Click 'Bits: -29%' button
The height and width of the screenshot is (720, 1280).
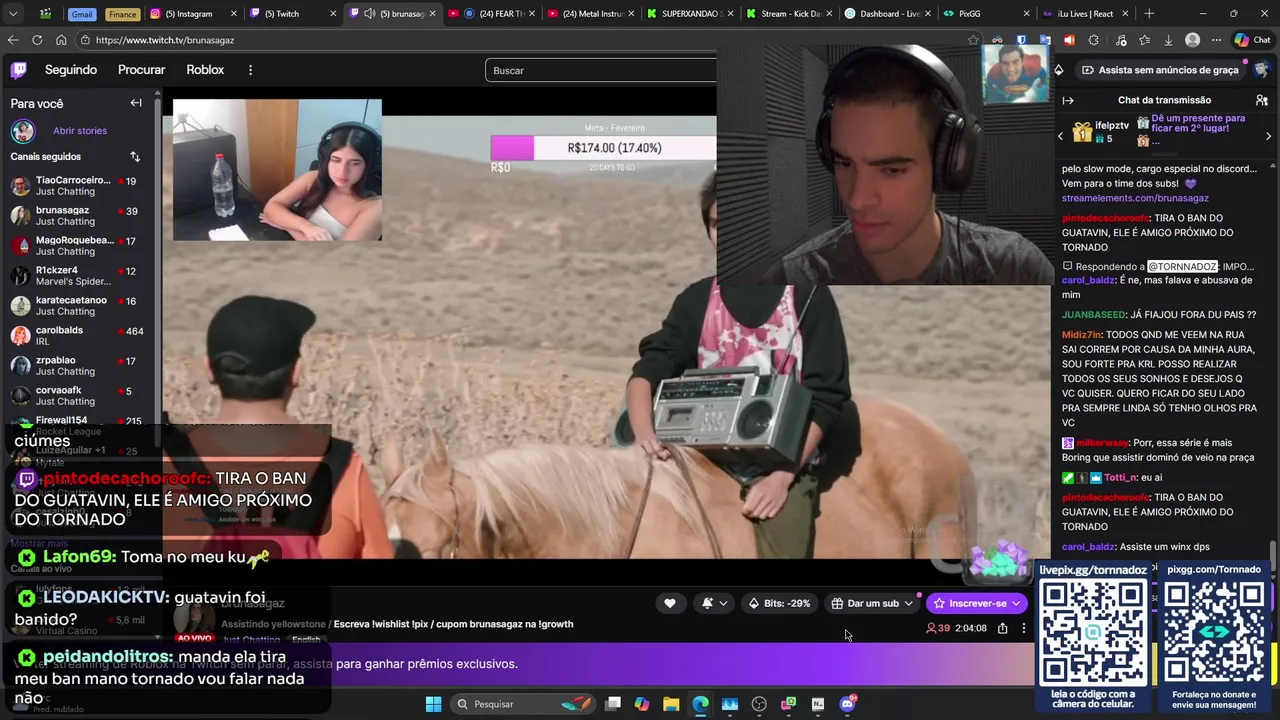point(778,603)
